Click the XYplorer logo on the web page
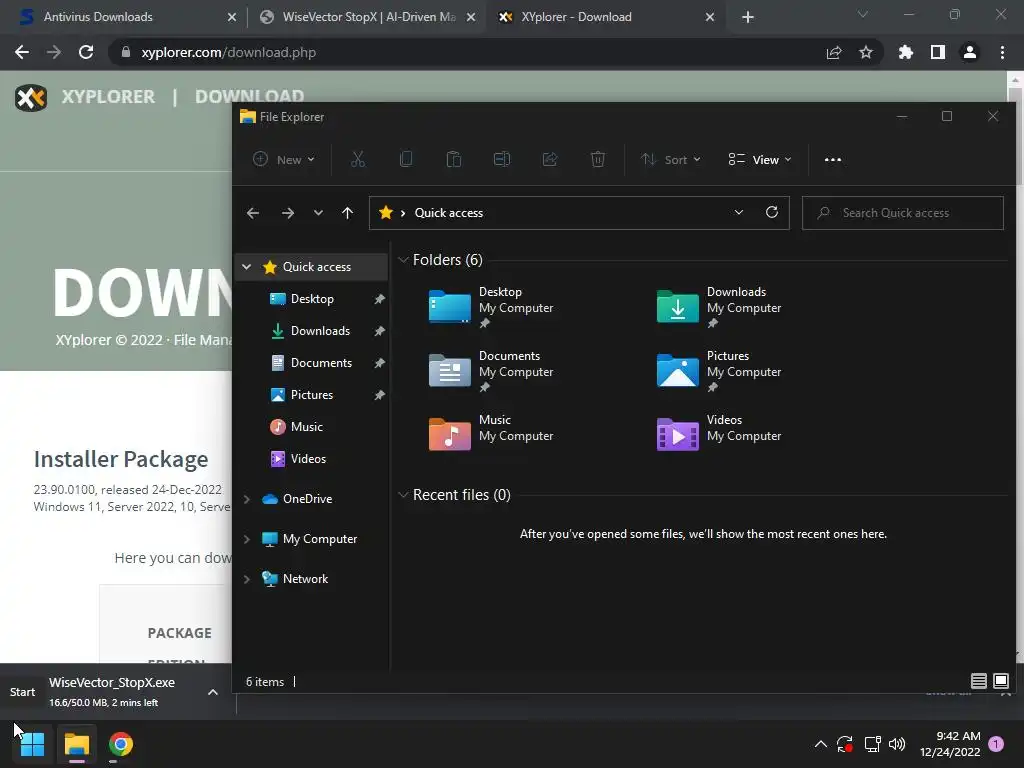 click(x=31, y=97)
